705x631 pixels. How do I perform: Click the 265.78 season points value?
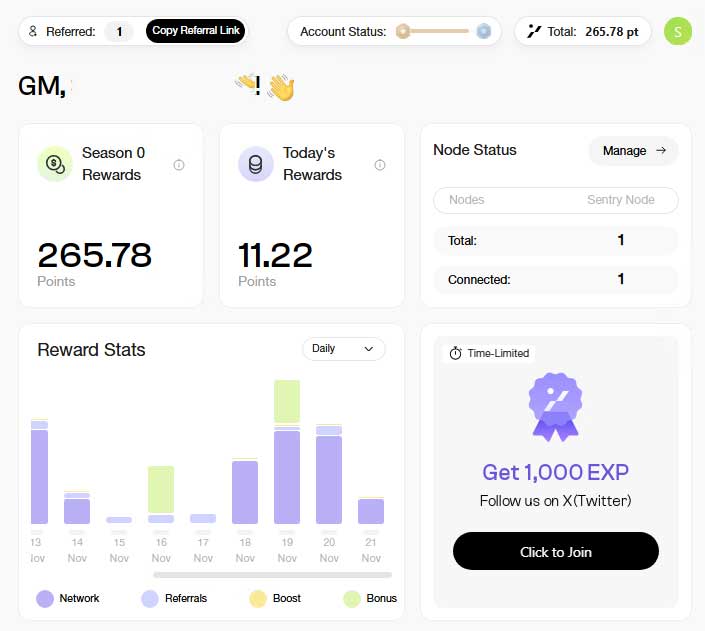click(x=95, y=255)
